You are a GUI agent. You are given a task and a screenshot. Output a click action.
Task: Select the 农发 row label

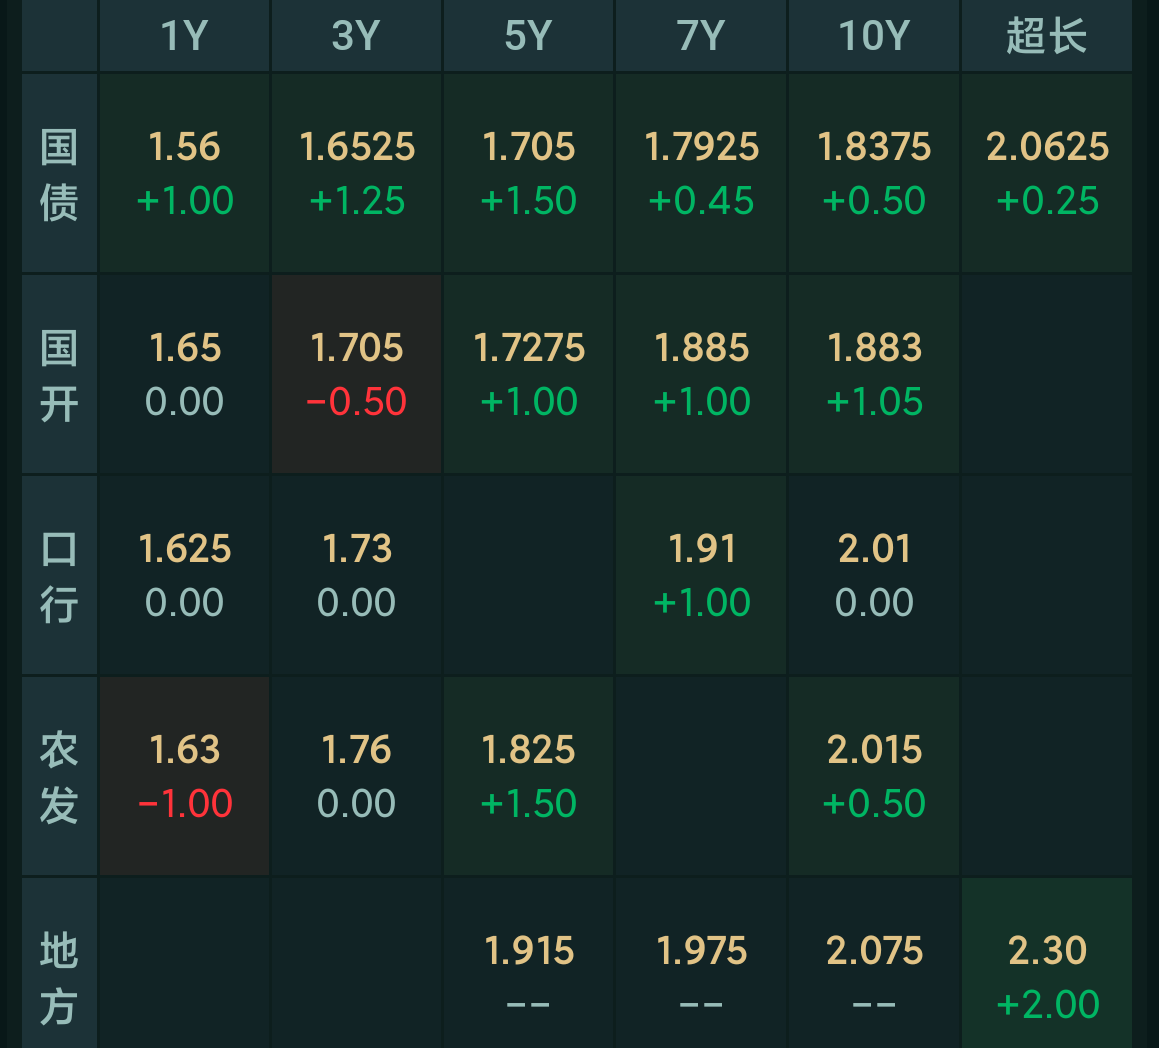59,777
